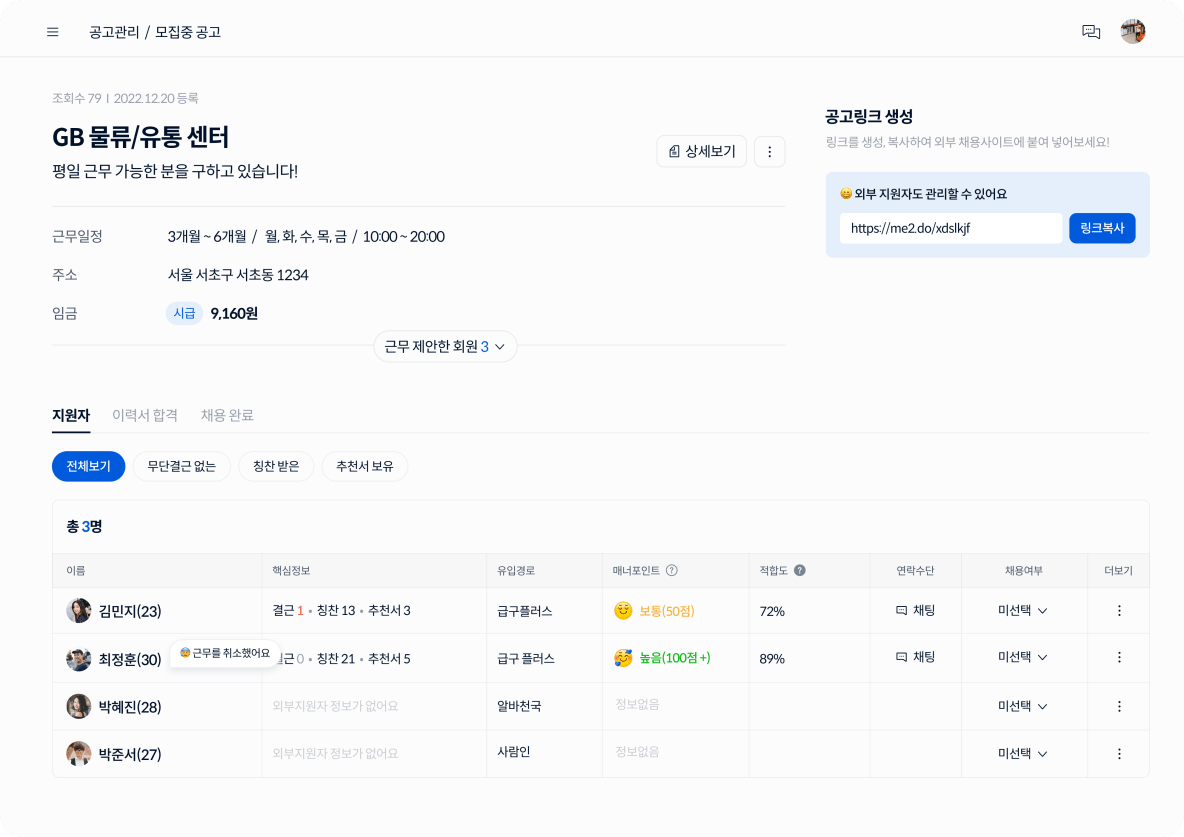Open more options for 박혜진's row

pyautogui.click(x=1118, y=706)
